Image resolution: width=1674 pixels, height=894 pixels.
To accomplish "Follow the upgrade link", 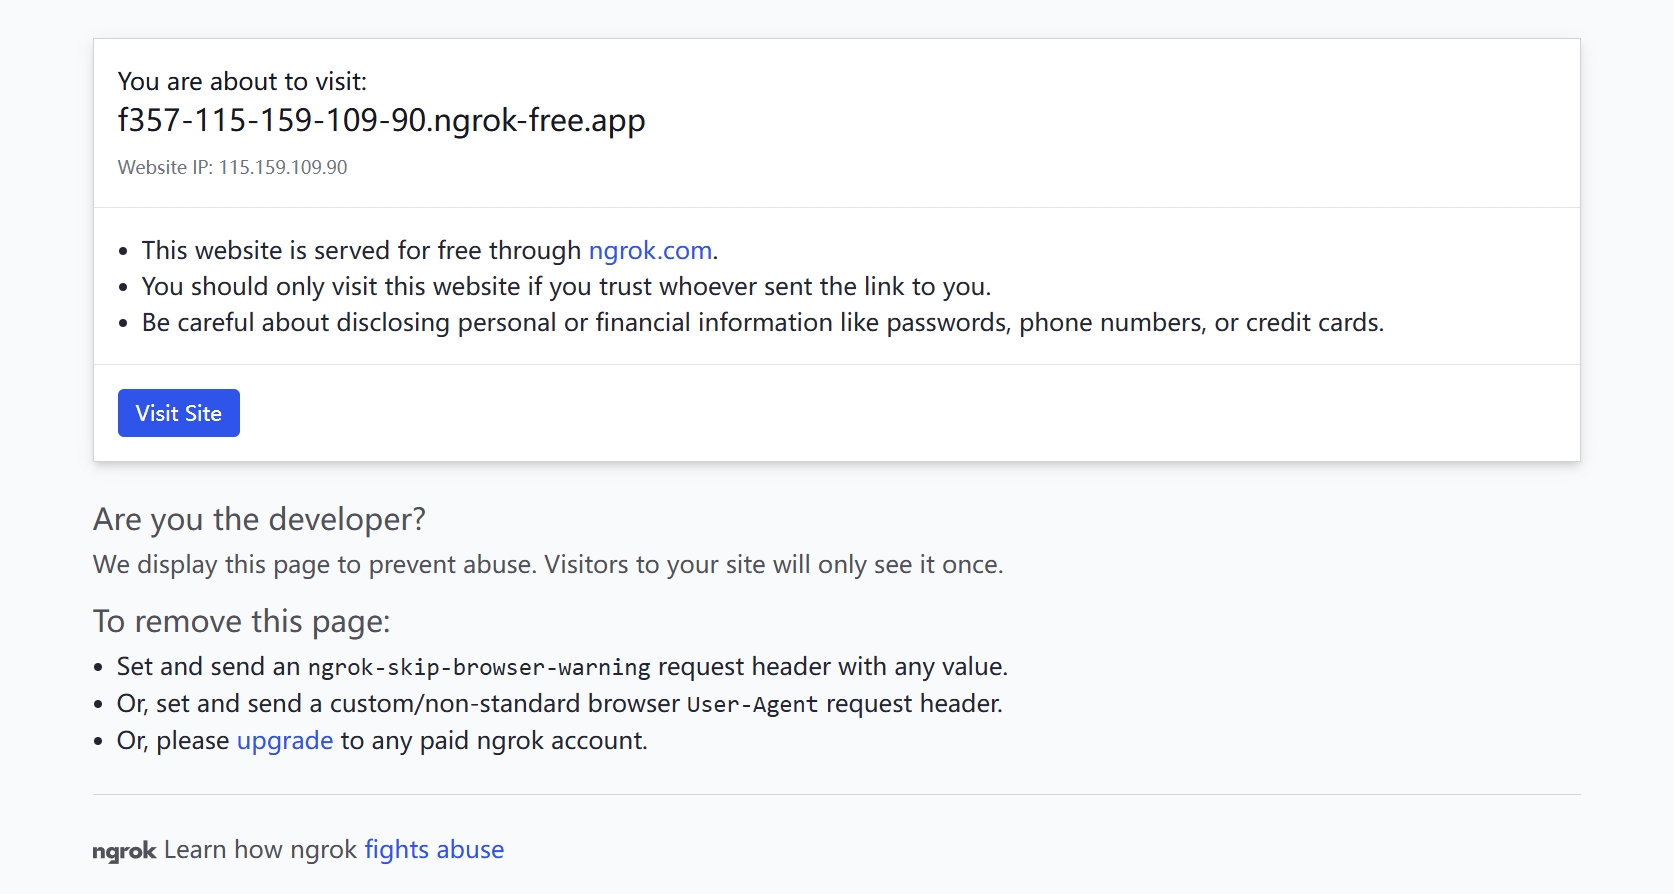I will click(x=285, y=741).
